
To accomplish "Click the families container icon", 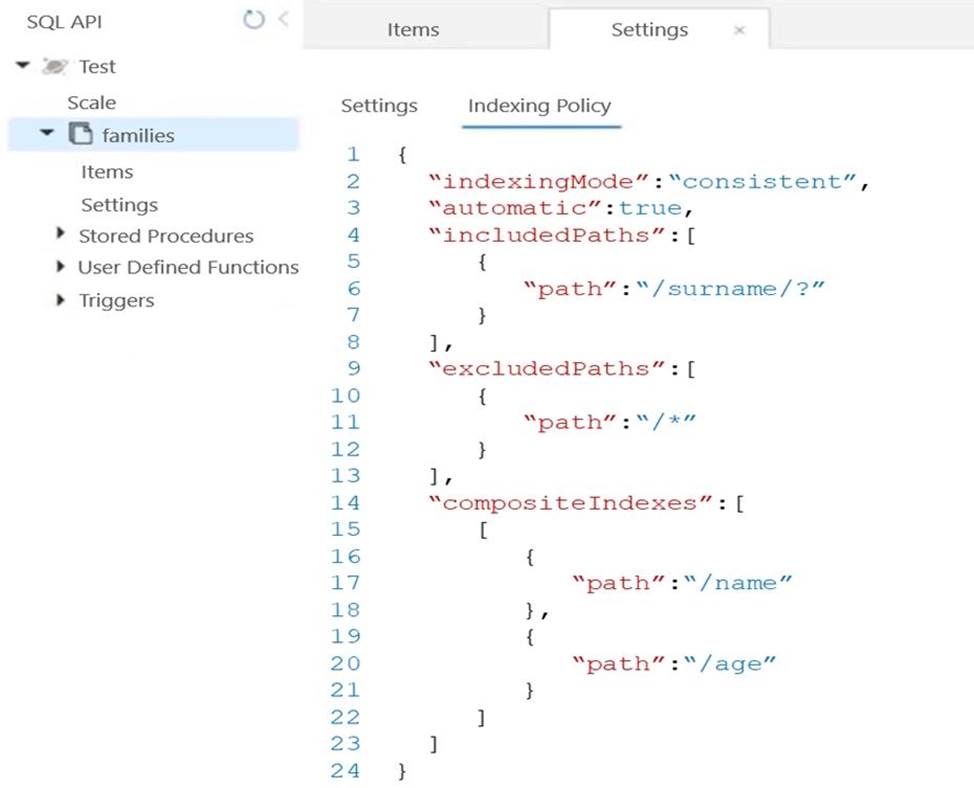I will (x=81, y=135).
